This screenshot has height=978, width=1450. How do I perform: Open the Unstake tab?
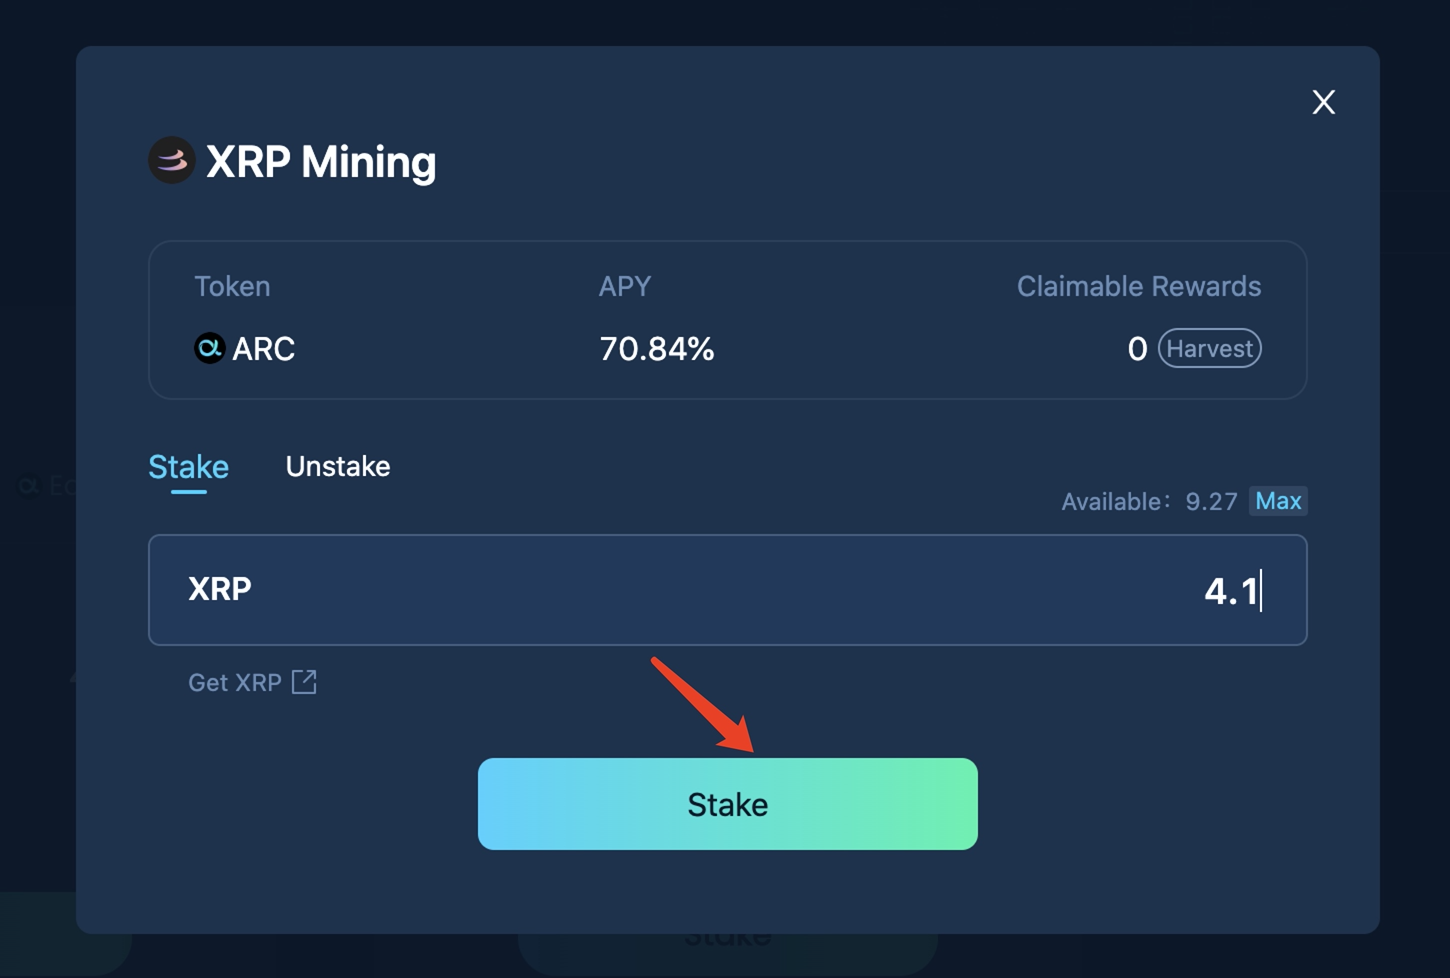click(x=337, y=467)
